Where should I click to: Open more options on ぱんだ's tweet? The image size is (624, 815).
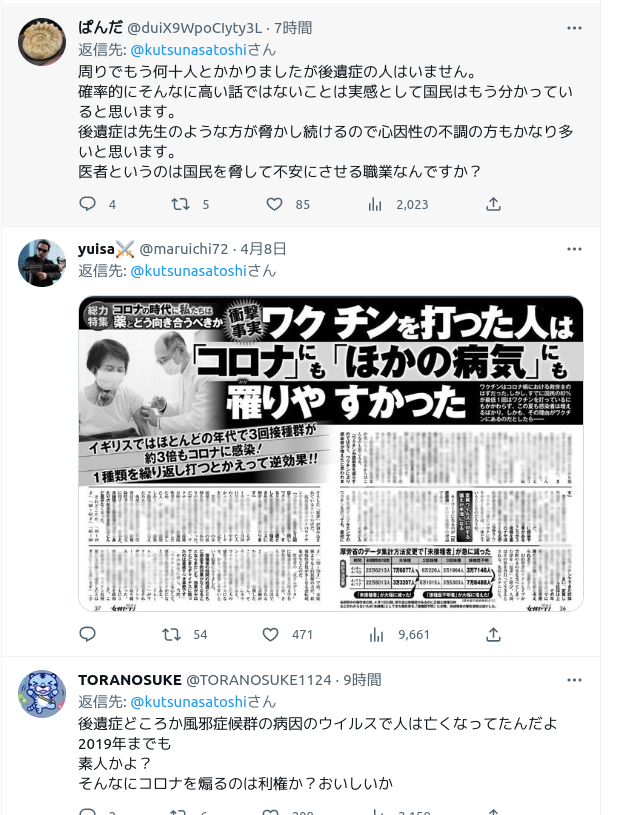pyautogui.click(x=574, y=28)
